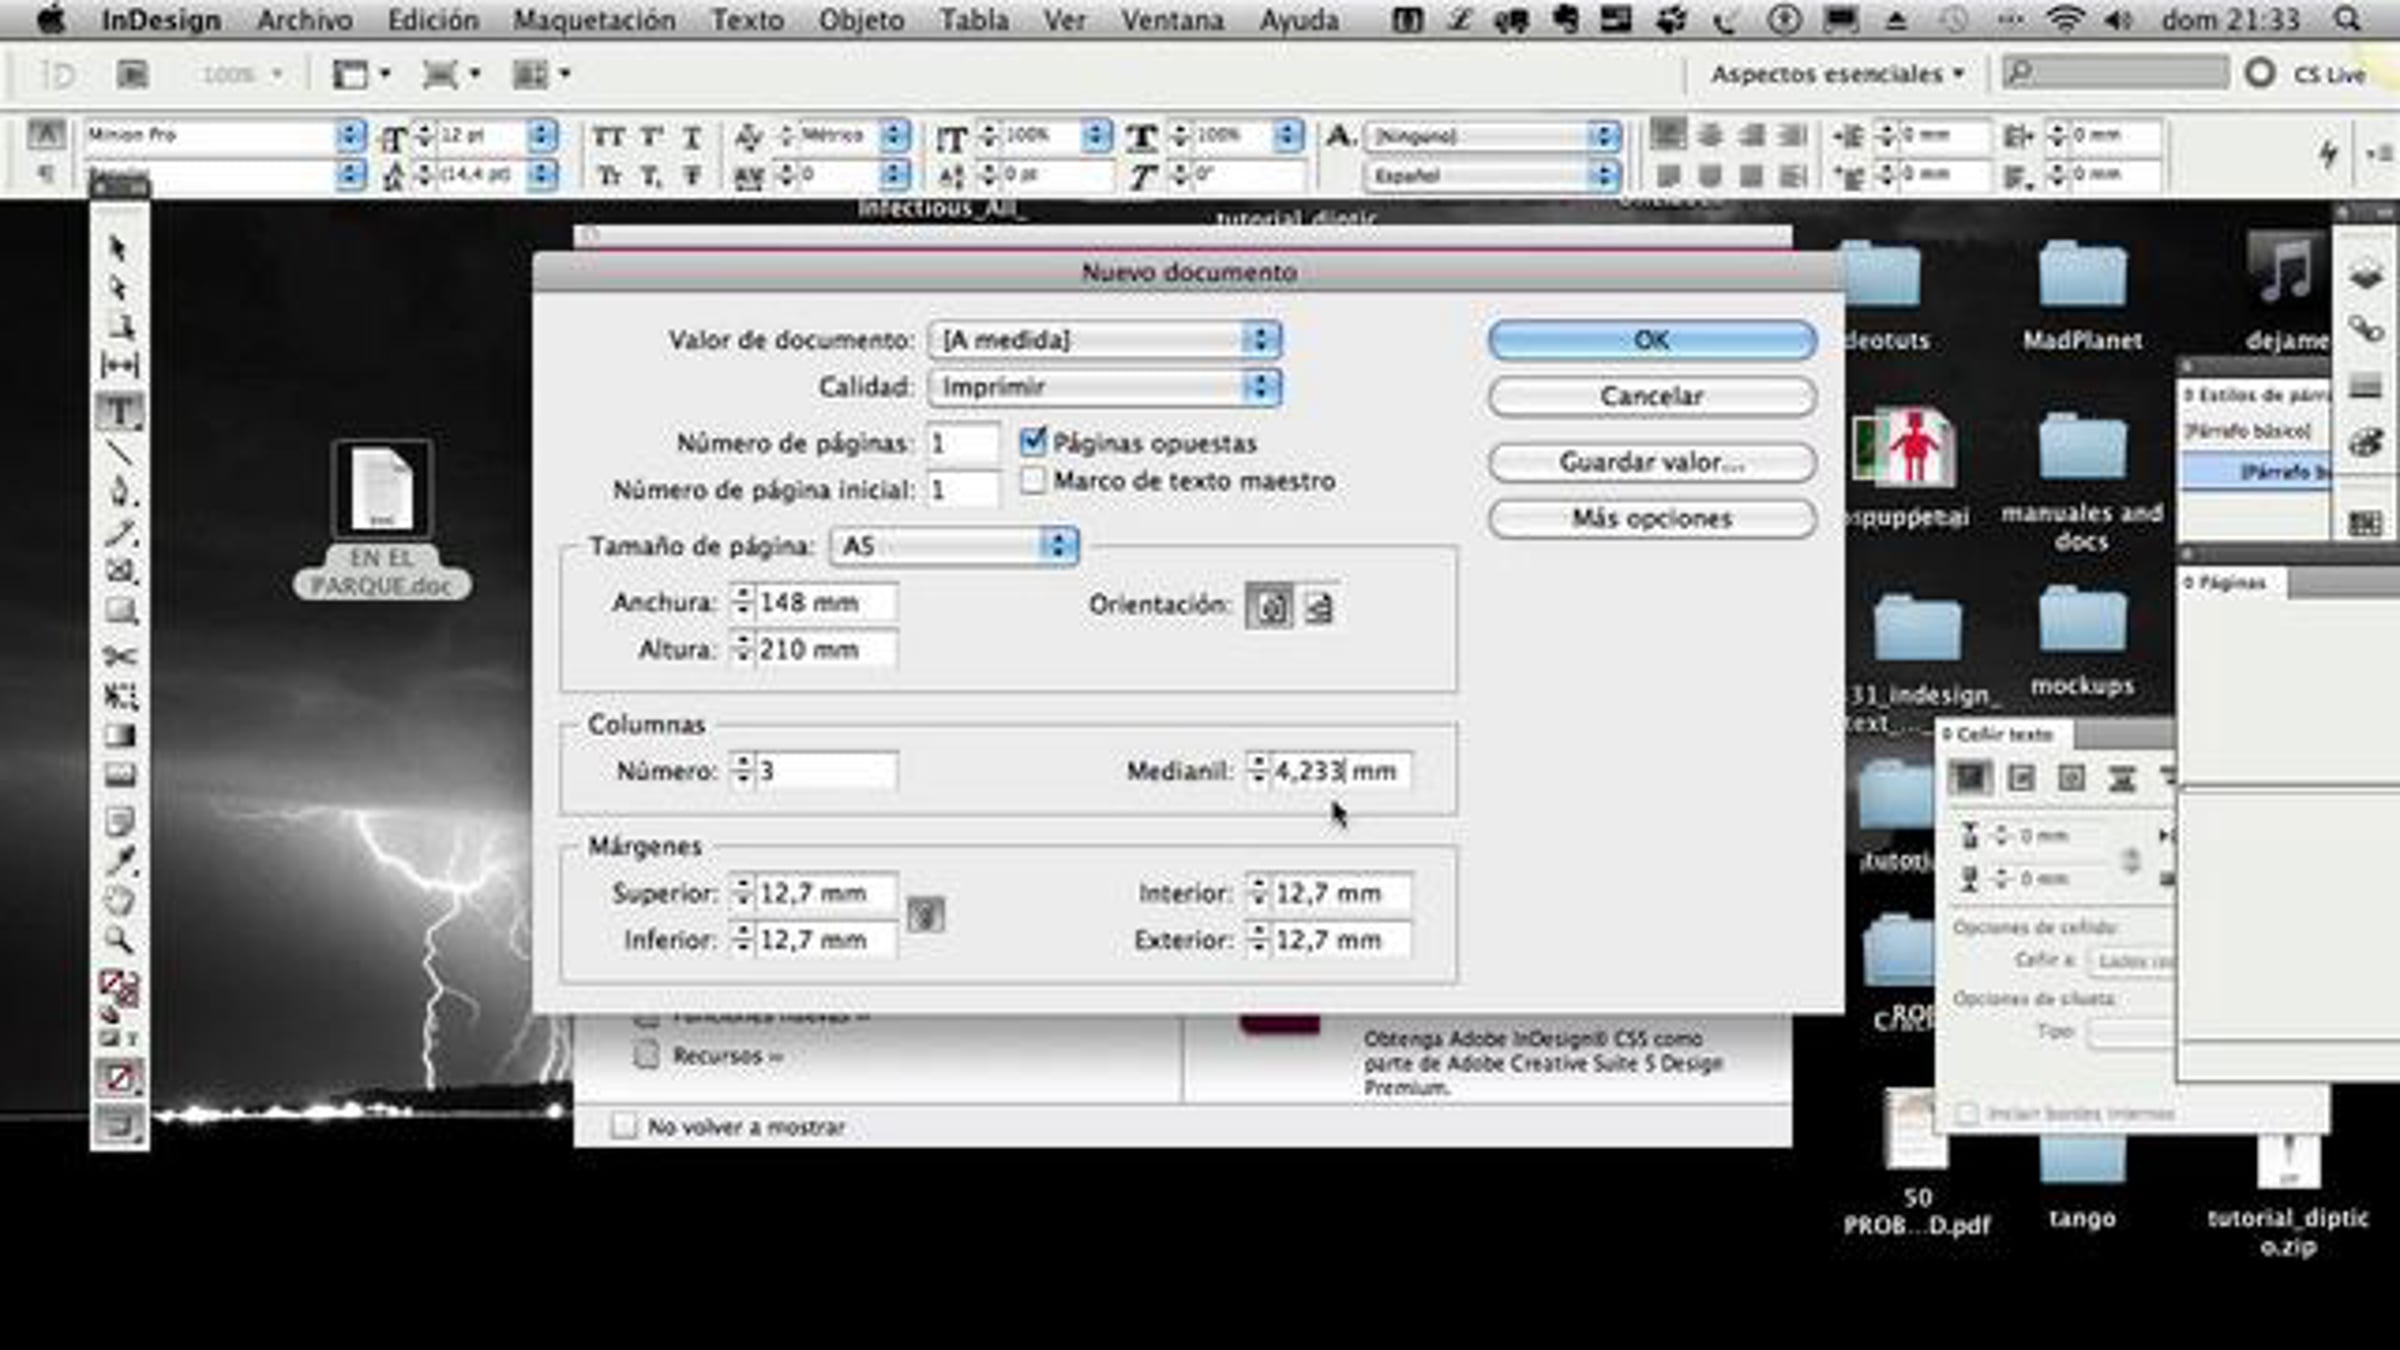Open the Ventana menu
Image resolution: width=2400 pixels, height=1350 pixels.
pyautogui.click(x=1171, y=20)
